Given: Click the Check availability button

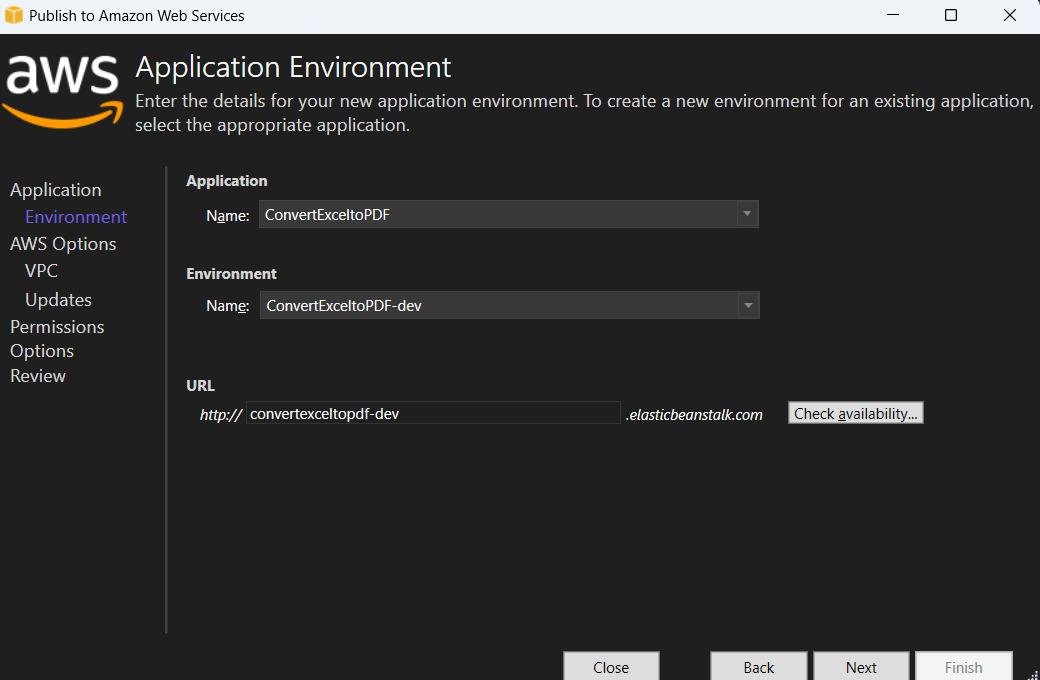Looking at the screenshot, I should tap(856, 413).
